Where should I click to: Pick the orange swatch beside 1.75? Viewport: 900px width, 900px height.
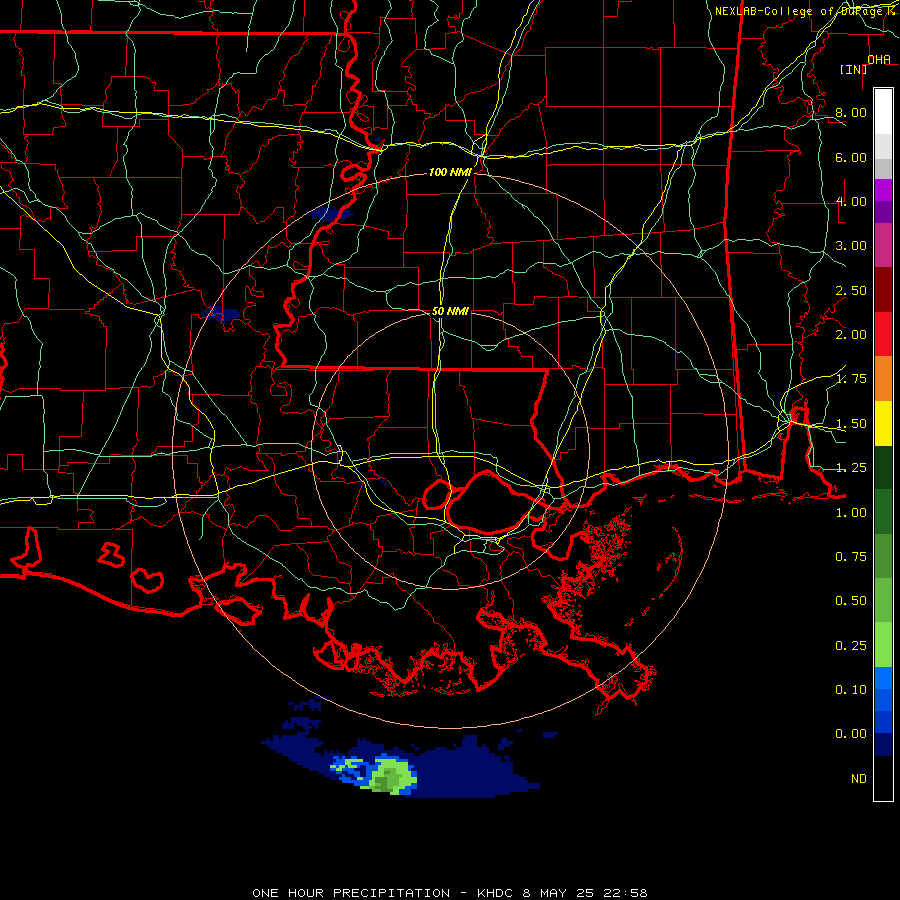click(x=883, y=379)
